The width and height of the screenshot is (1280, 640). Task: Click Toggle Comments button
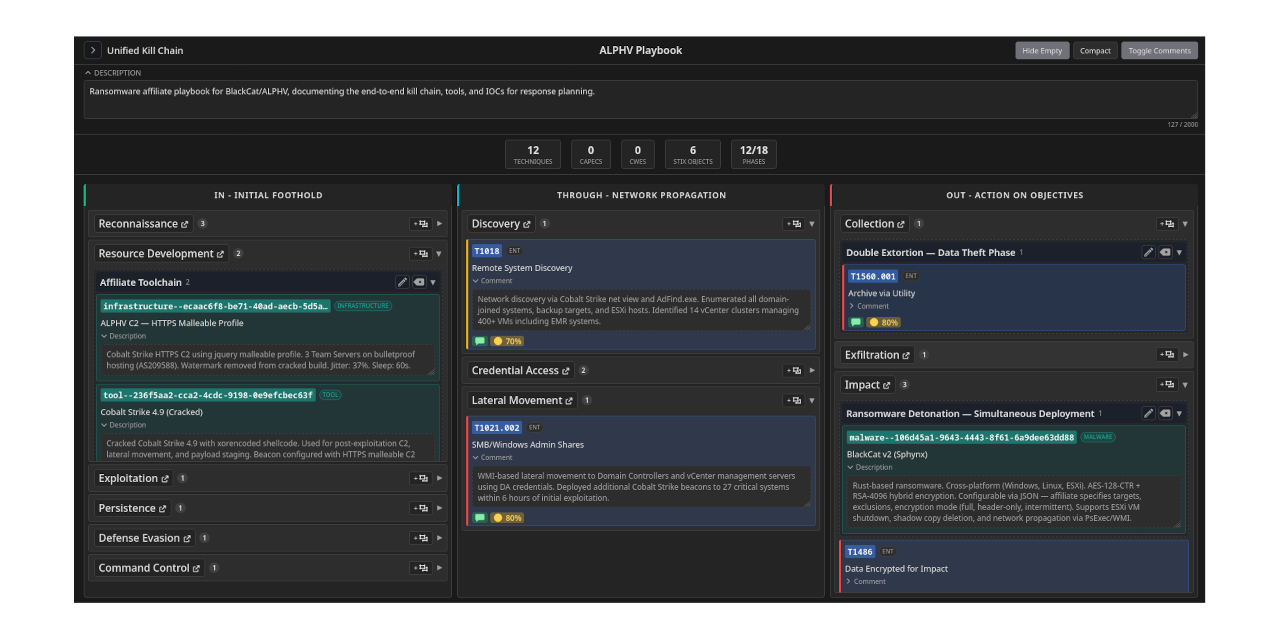click(x=1158, y=51)
